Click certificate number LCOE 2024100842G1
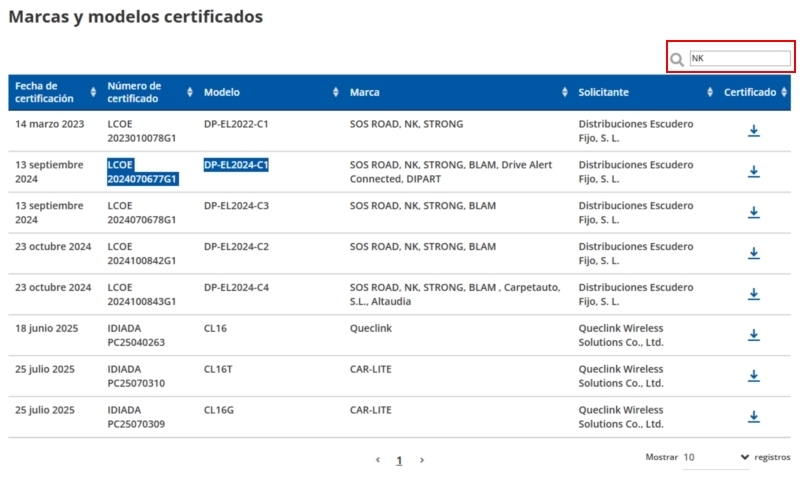This screenshot has height=479, width=800. pos(142,254)
